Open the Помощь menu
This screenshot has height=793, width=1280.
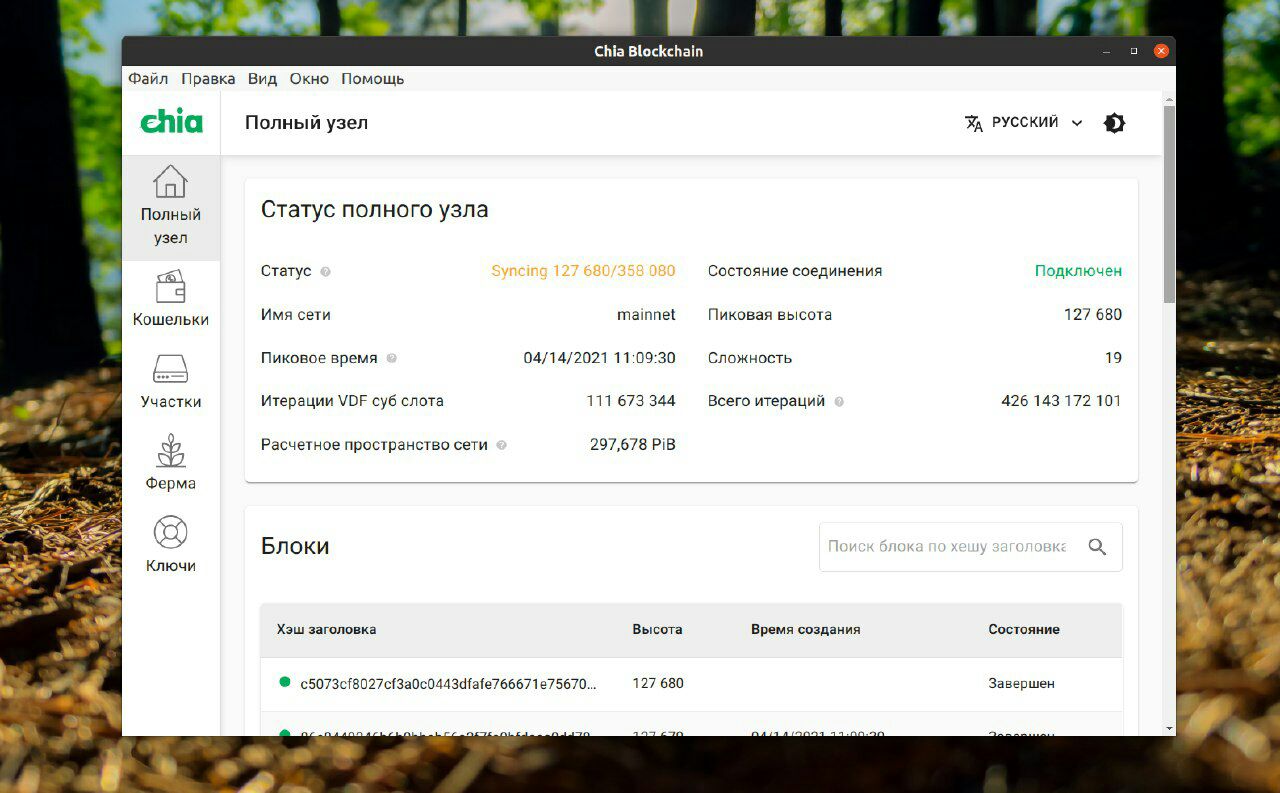click(x=372, y=79)
